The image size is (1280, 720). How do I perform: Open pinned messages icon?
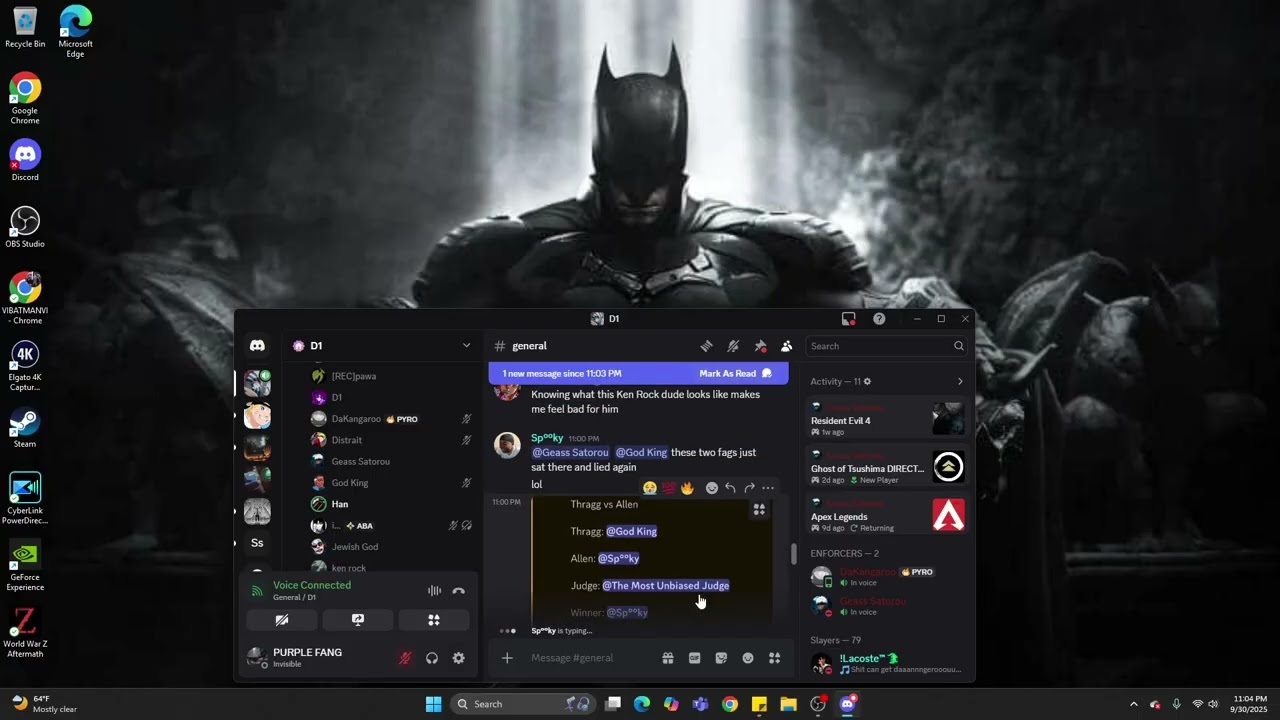coord(760,346)
